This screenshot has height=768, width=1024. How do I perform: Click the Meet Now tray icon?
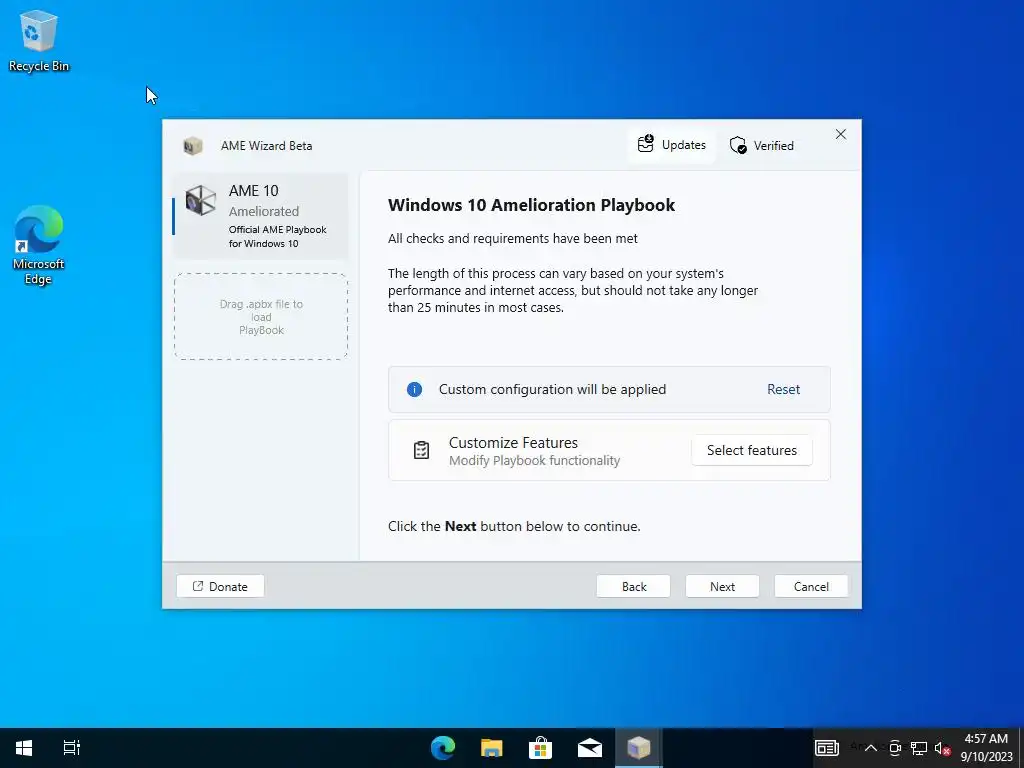[895, 748]
